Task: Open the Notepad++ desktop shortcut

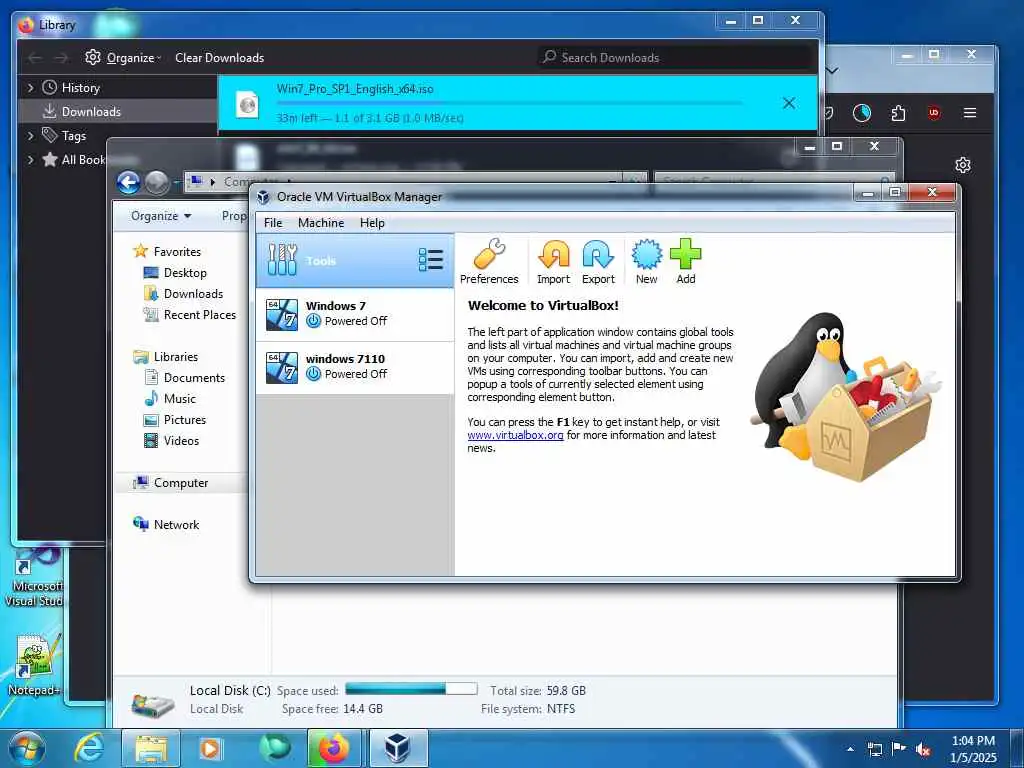Action: 35,665
